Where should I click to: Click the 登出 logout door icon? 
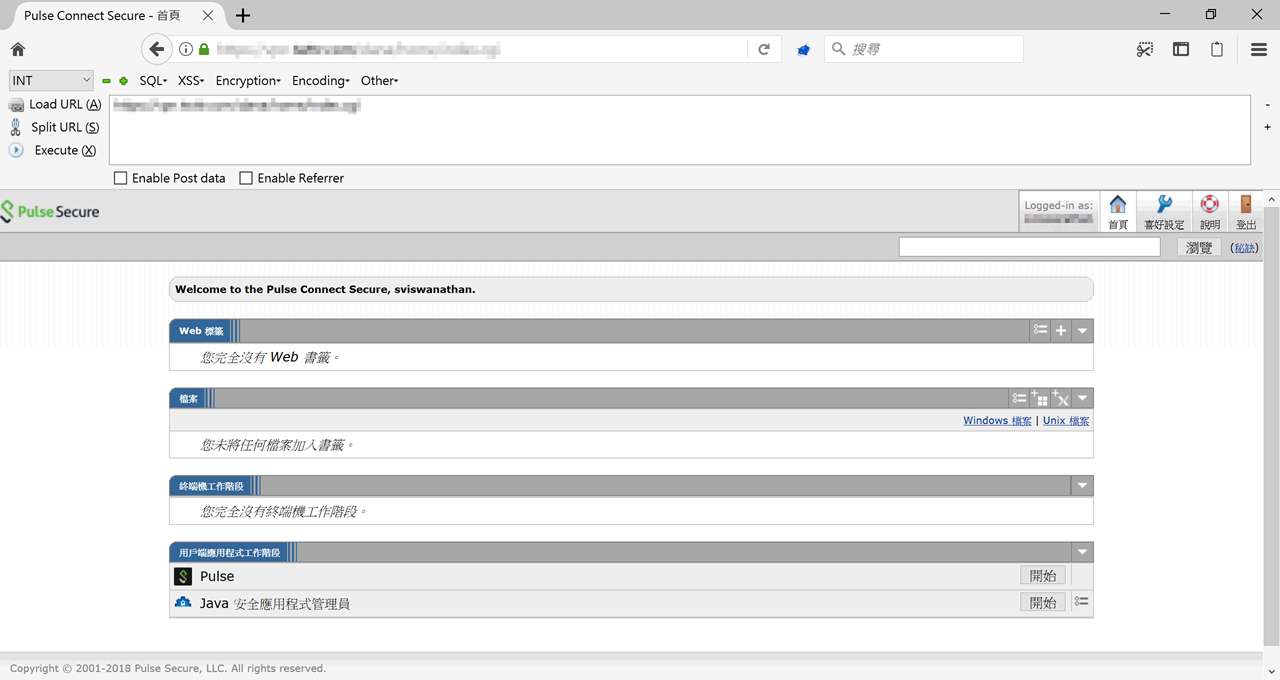(1246, 212)
